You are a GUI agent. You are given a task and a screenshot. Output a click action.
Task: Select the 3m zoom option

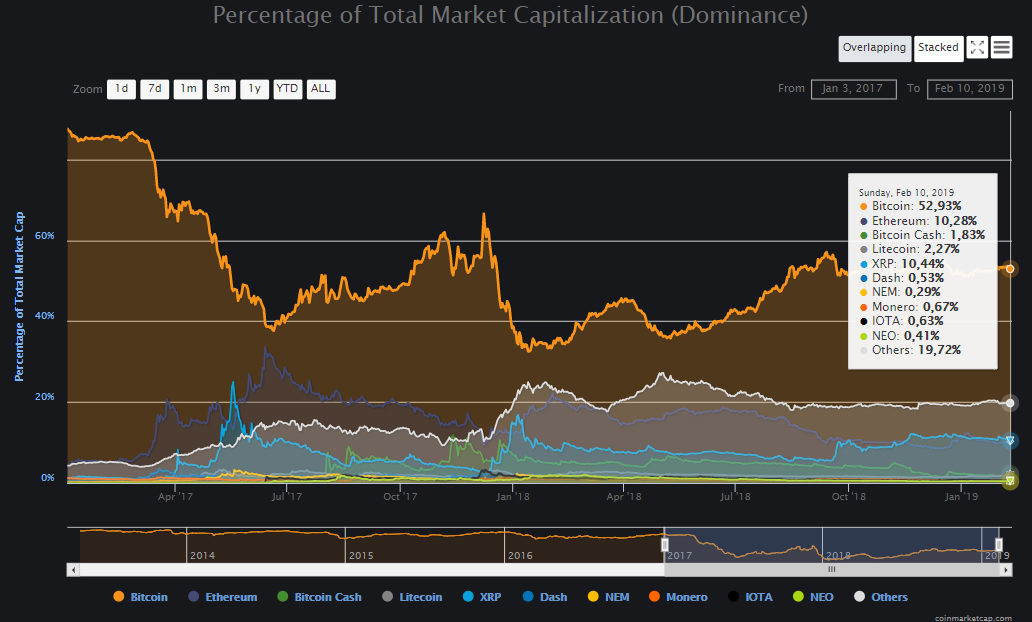(x=221, y=89)
